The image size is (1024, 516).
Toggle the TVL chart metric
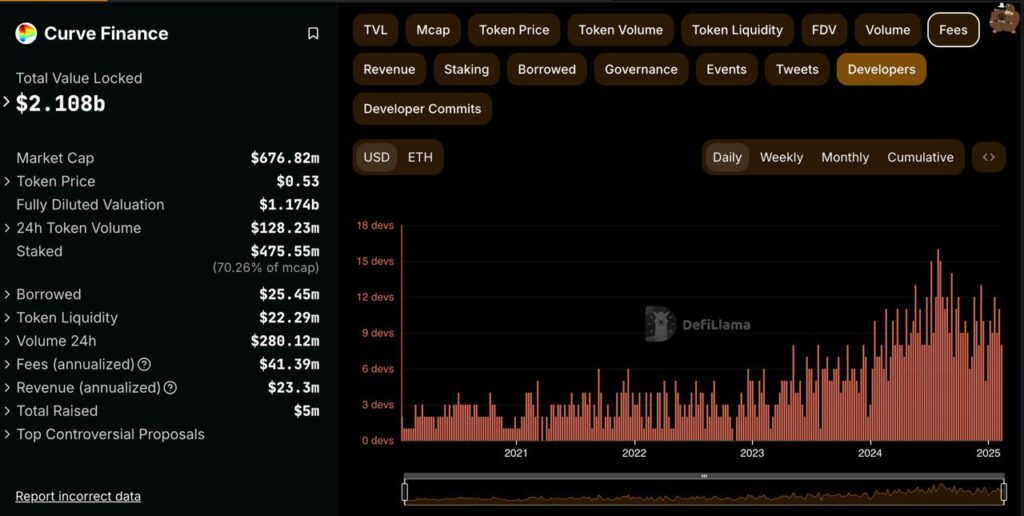(376, 30)
